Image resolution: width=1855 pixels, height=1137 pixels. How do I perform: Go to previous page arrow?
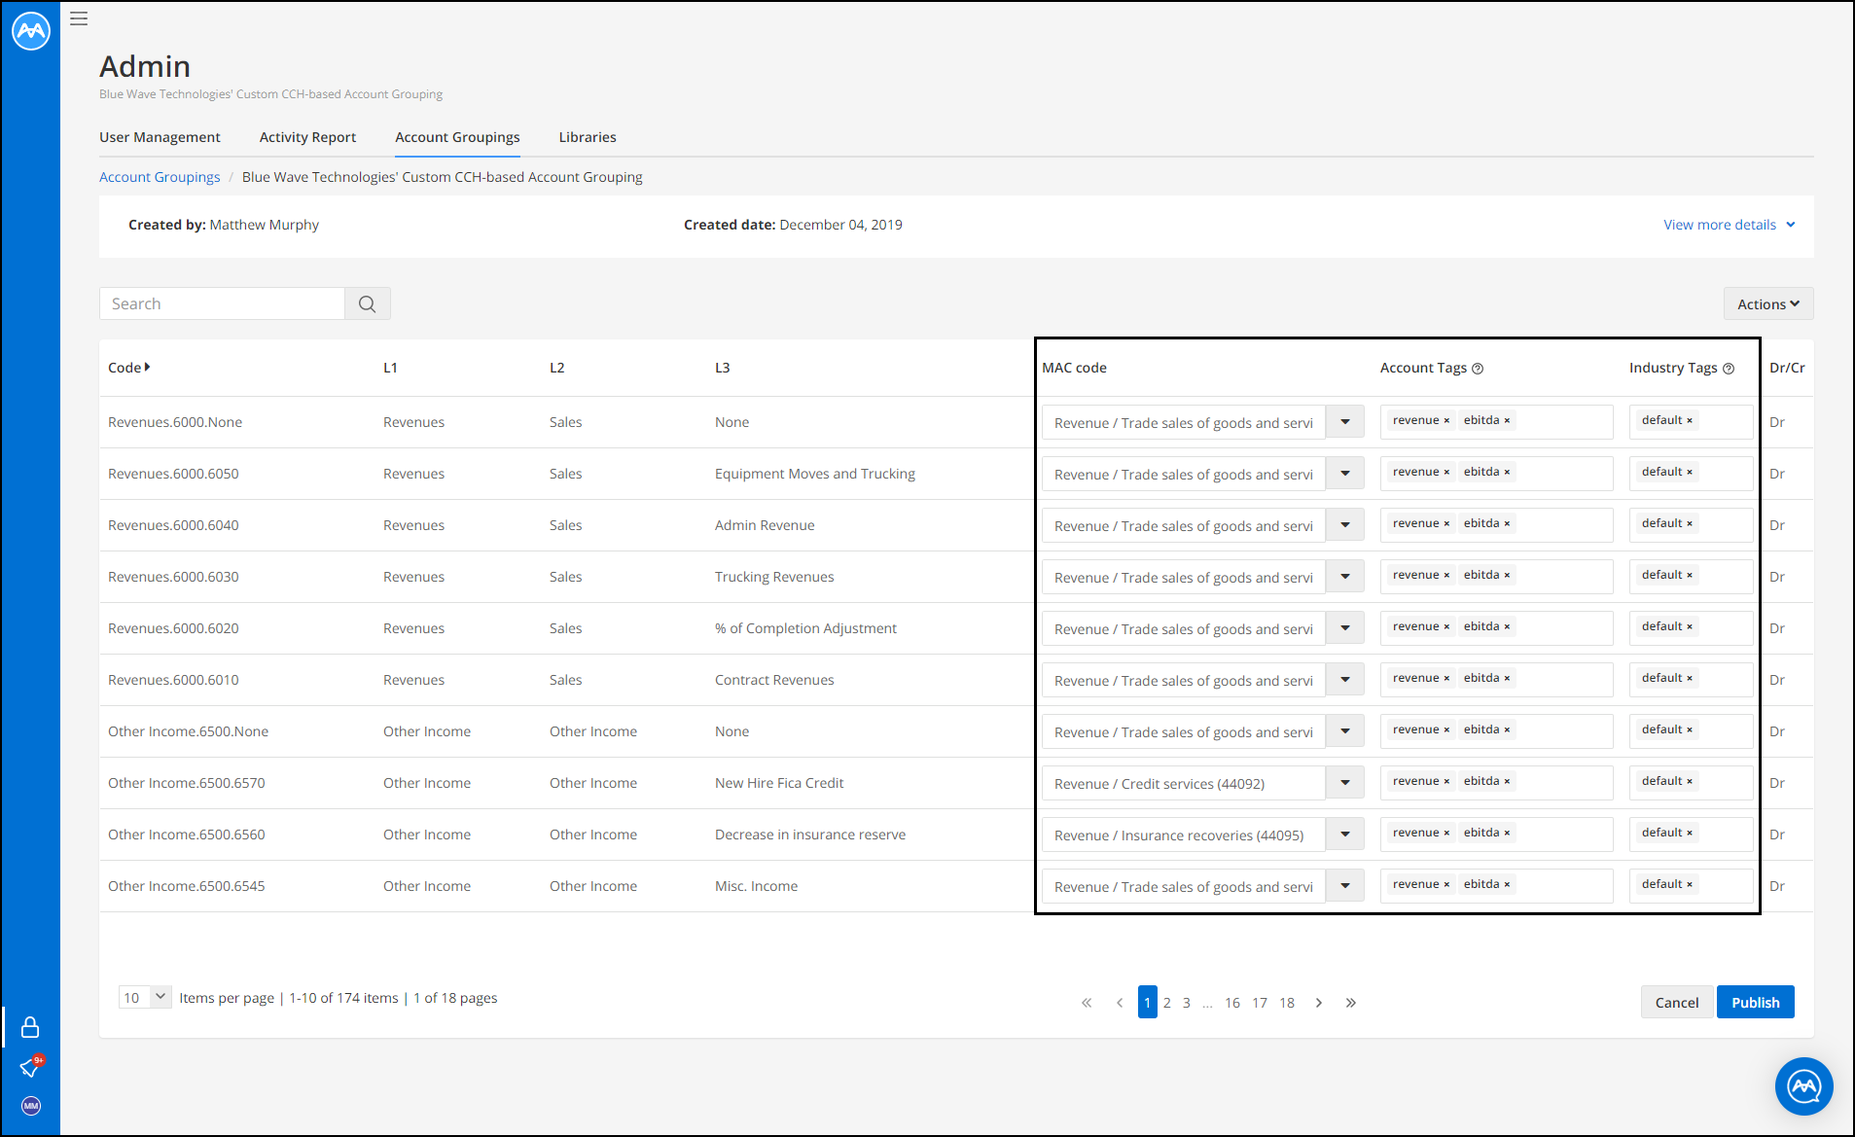1120,1003
